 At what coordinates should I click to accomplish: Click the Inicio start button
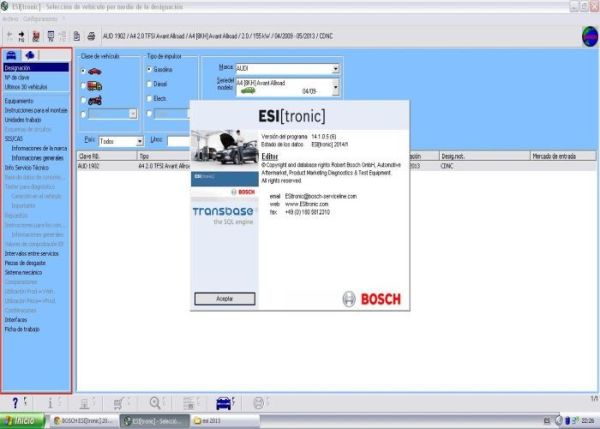point(22,421)
